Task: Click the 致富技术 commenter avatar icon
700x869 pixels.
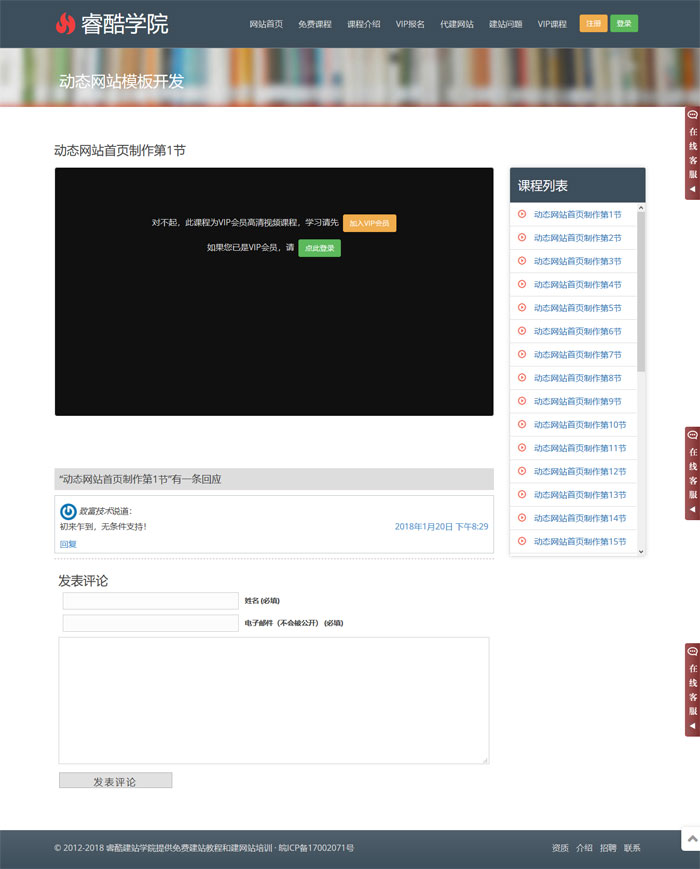Action: coord(68,511)
